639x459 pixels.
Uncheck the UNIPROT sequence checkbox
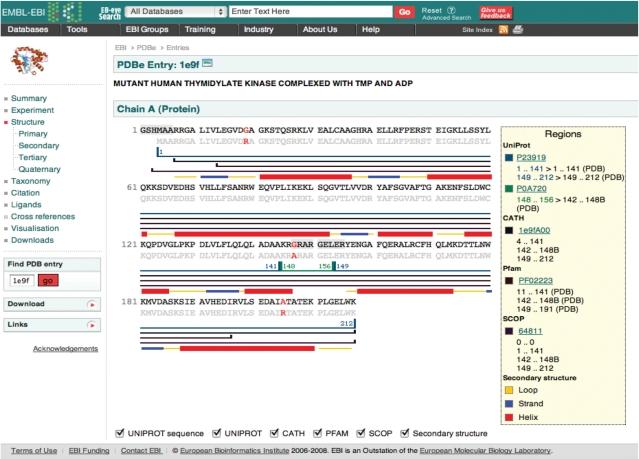pos(121,433)
